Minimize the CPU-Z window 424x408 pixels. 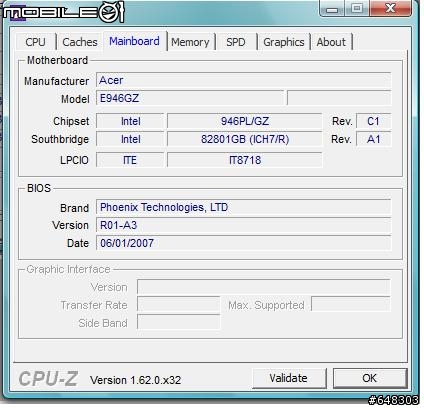[x=332, y=8]
